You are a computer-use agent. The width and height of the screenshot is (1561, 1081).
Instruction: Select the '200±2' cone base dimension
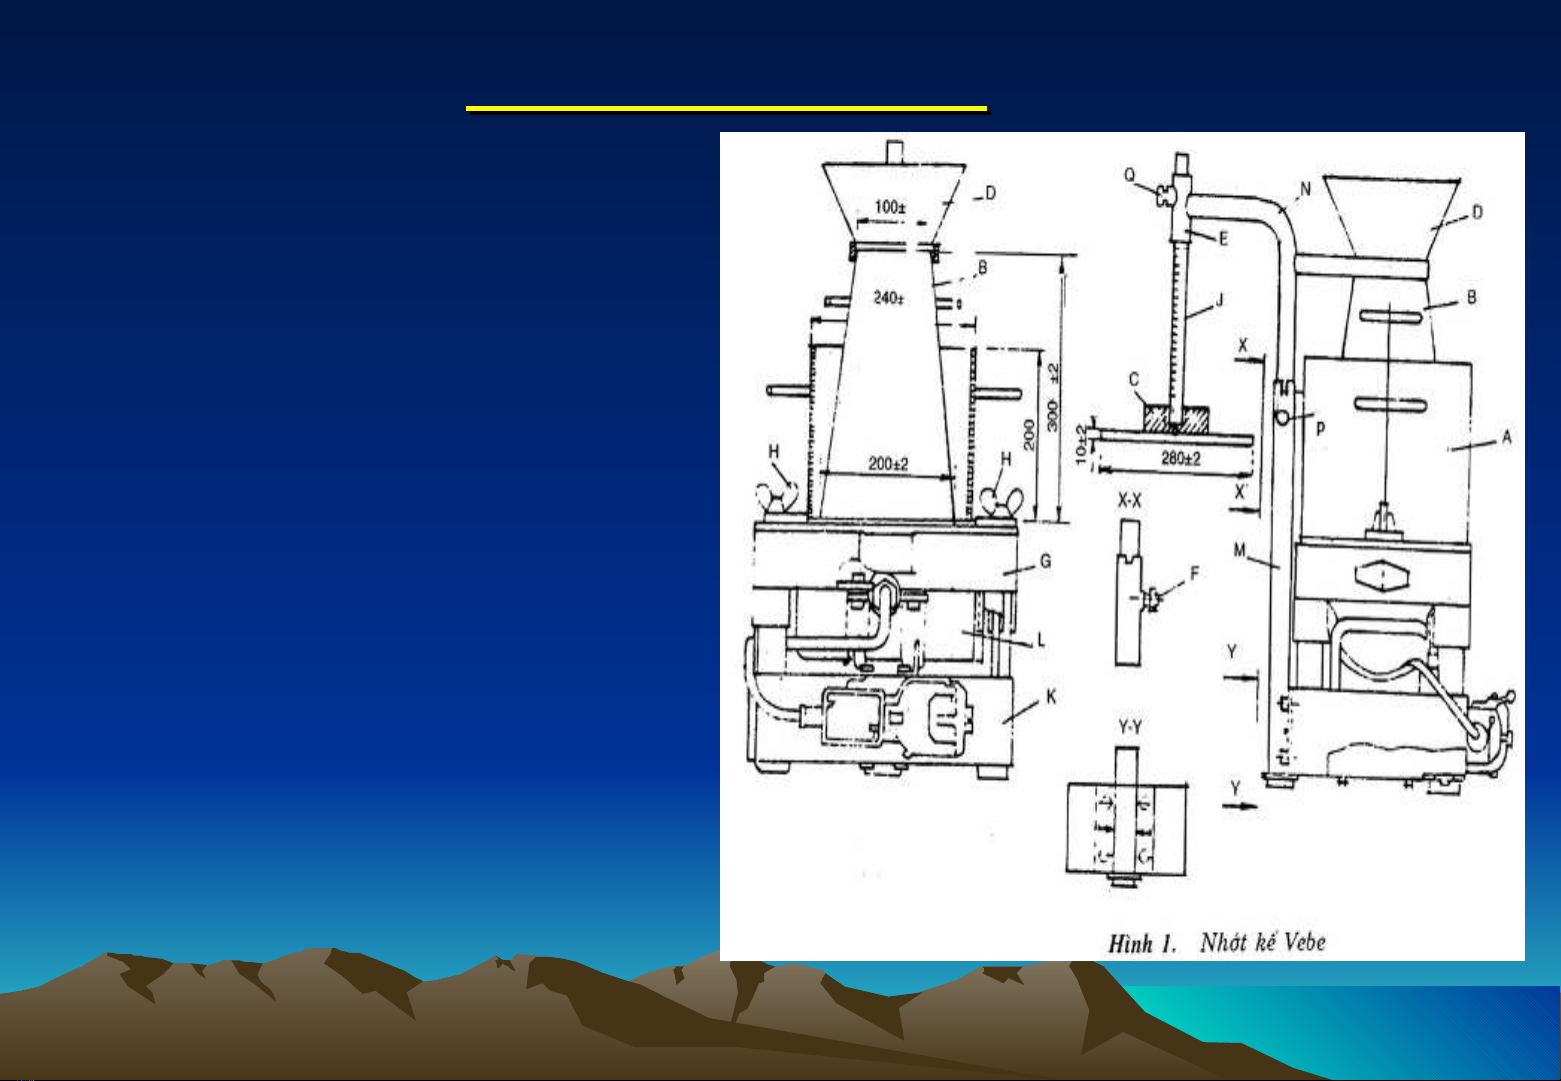tap(888, 463)
